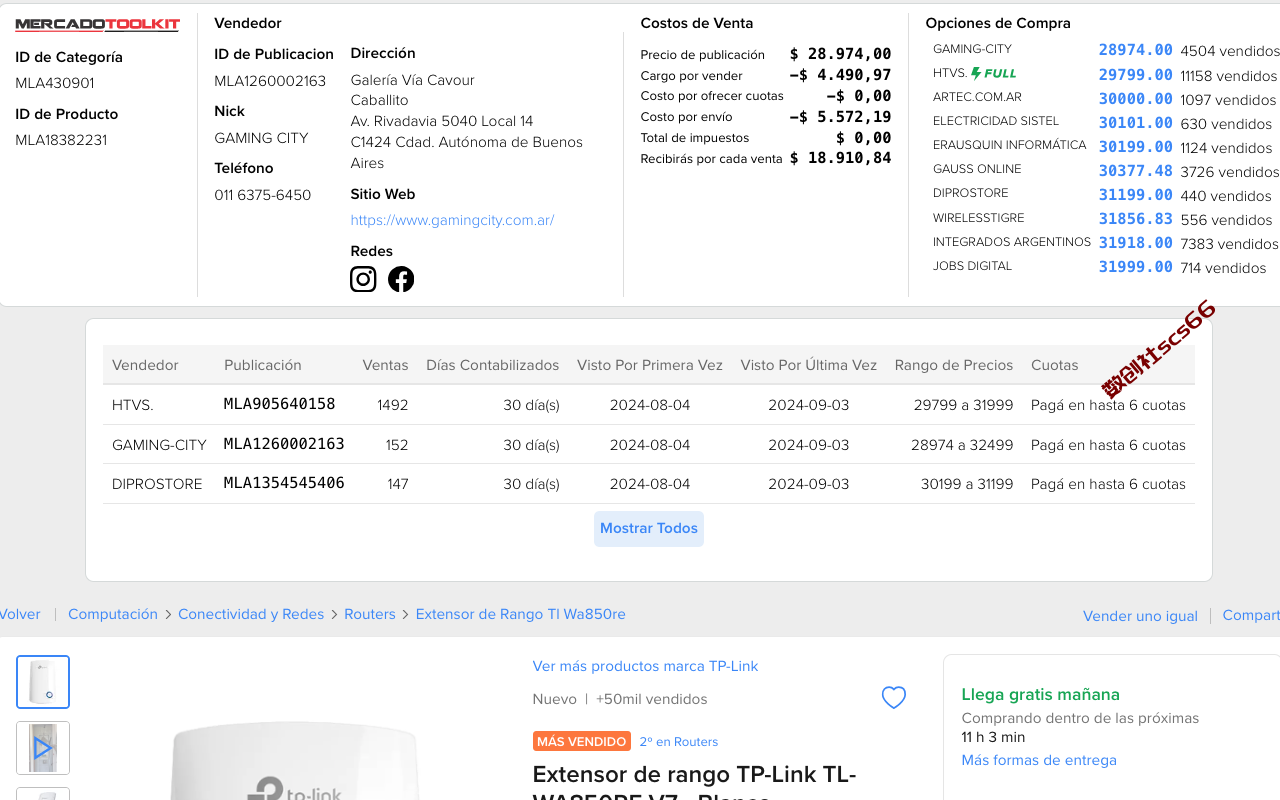Select JOBS DIGITAL price 31999.00

1135,267
